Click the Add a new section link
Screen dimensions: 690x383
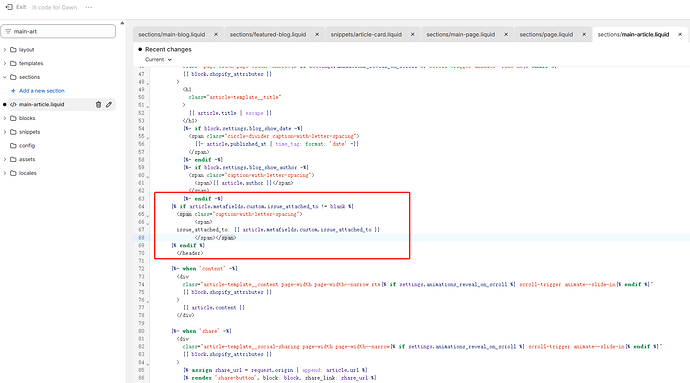click(x=41, y=91)
